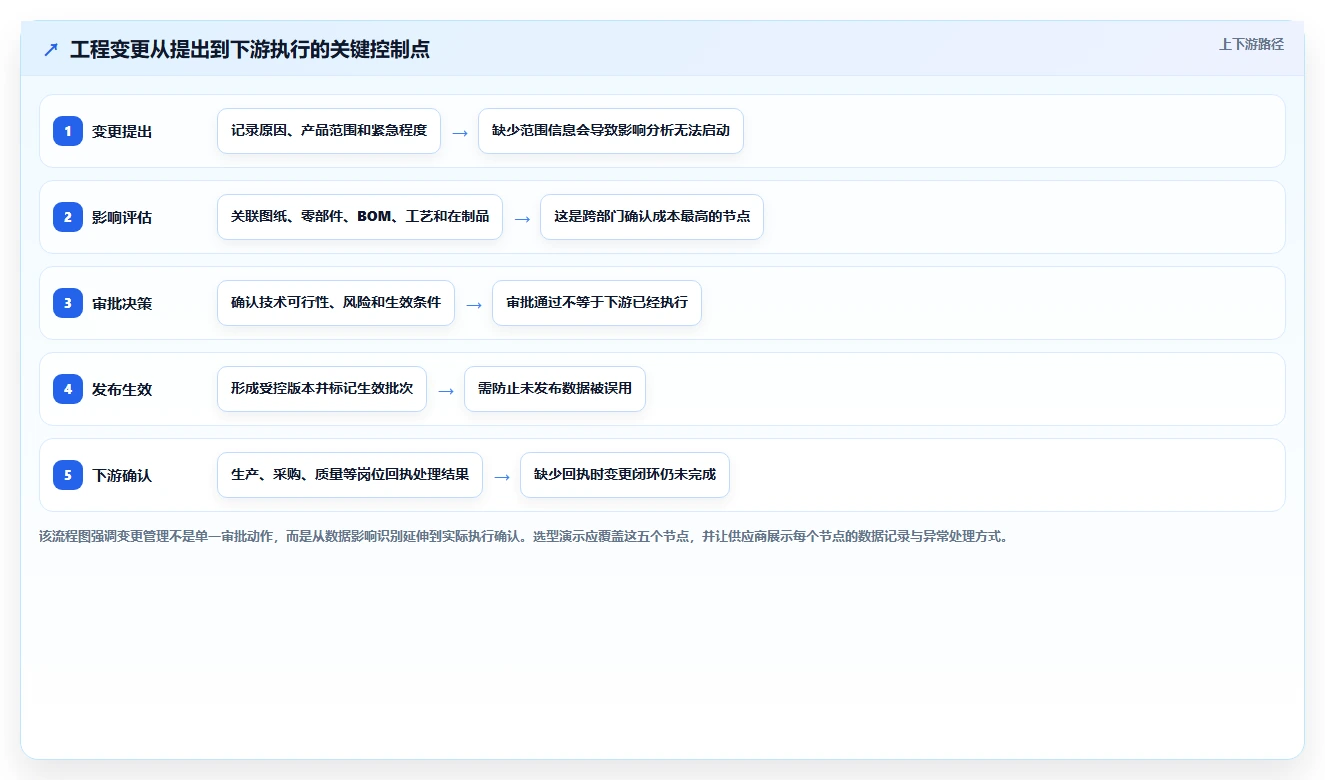Click the 审批通过不等于下游已经执行 box
This screenshot has height=780, width=1325.
pyautogui.click(x=597, y=303)
